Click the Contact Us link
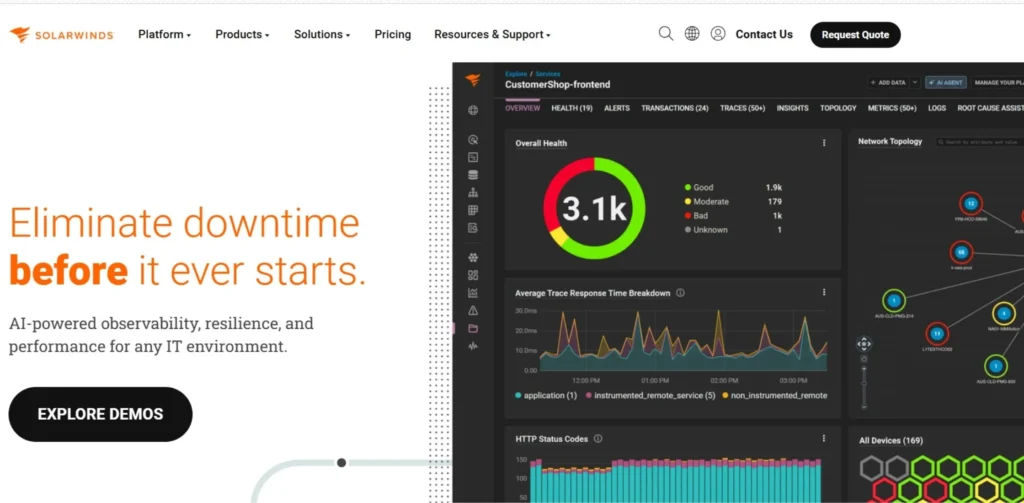1024x503 pixels. (x=764, y=35)
